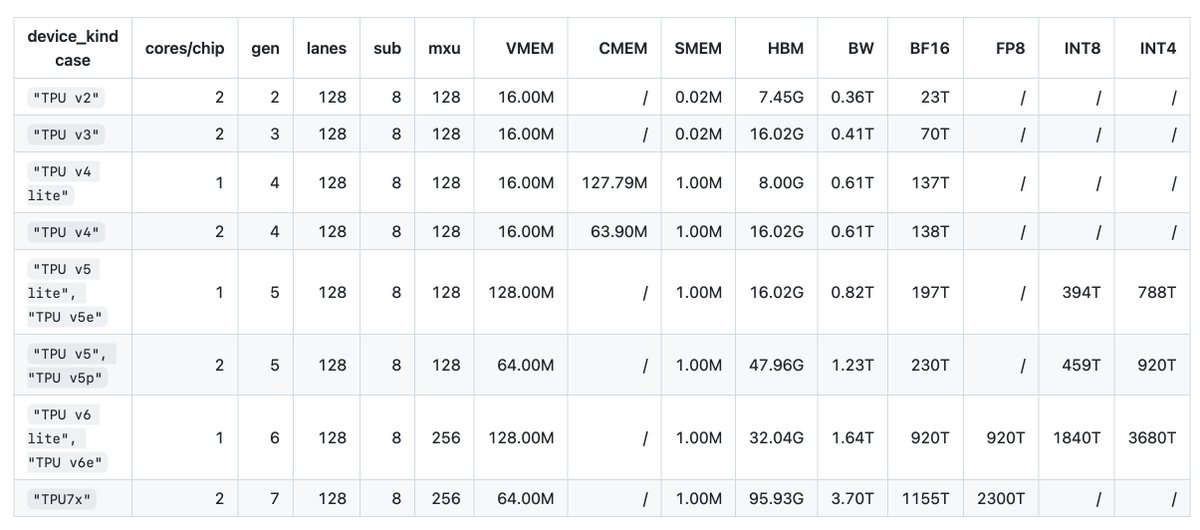Click BW value "0.36T"
1200x530 pixels.
pos(852,97)
